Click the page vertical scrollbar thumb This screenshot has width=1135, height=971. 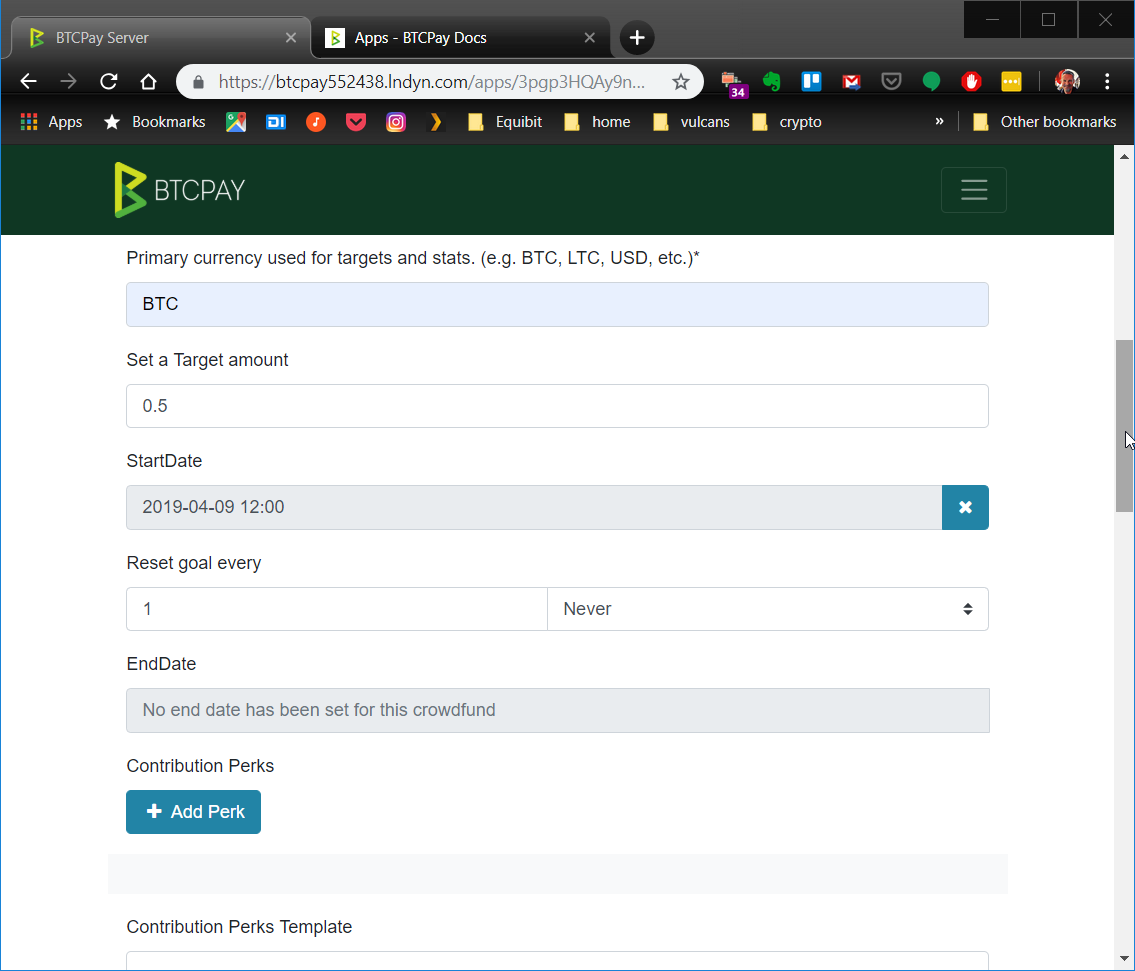1124,426
